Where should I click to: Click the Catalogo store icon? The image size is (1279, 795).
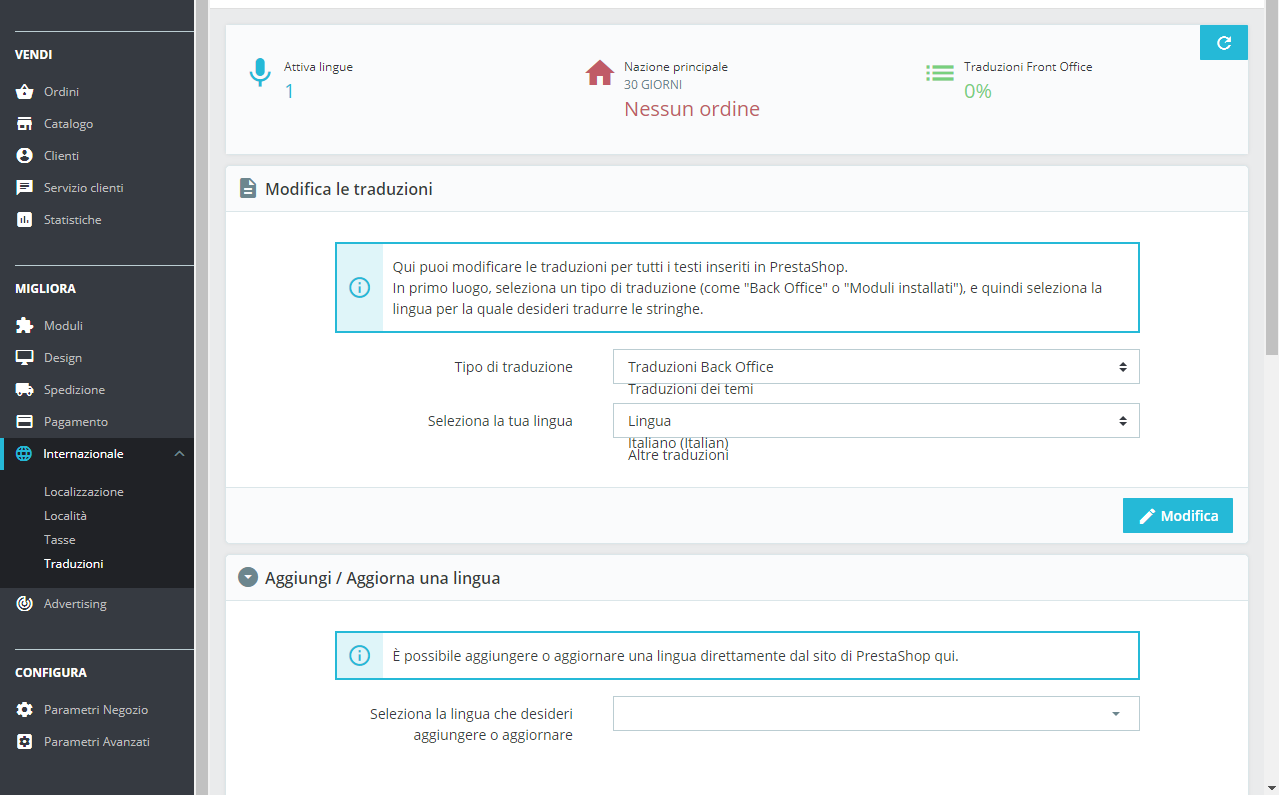point(25,124)
